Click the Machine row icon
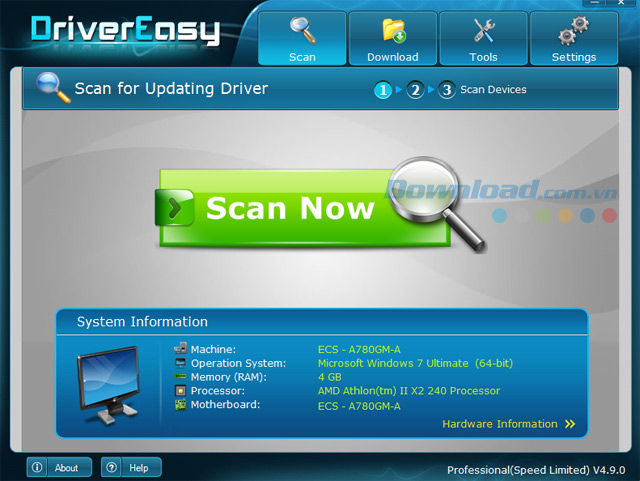The height and width of the screenshot is (481, 640). [180, 348]
